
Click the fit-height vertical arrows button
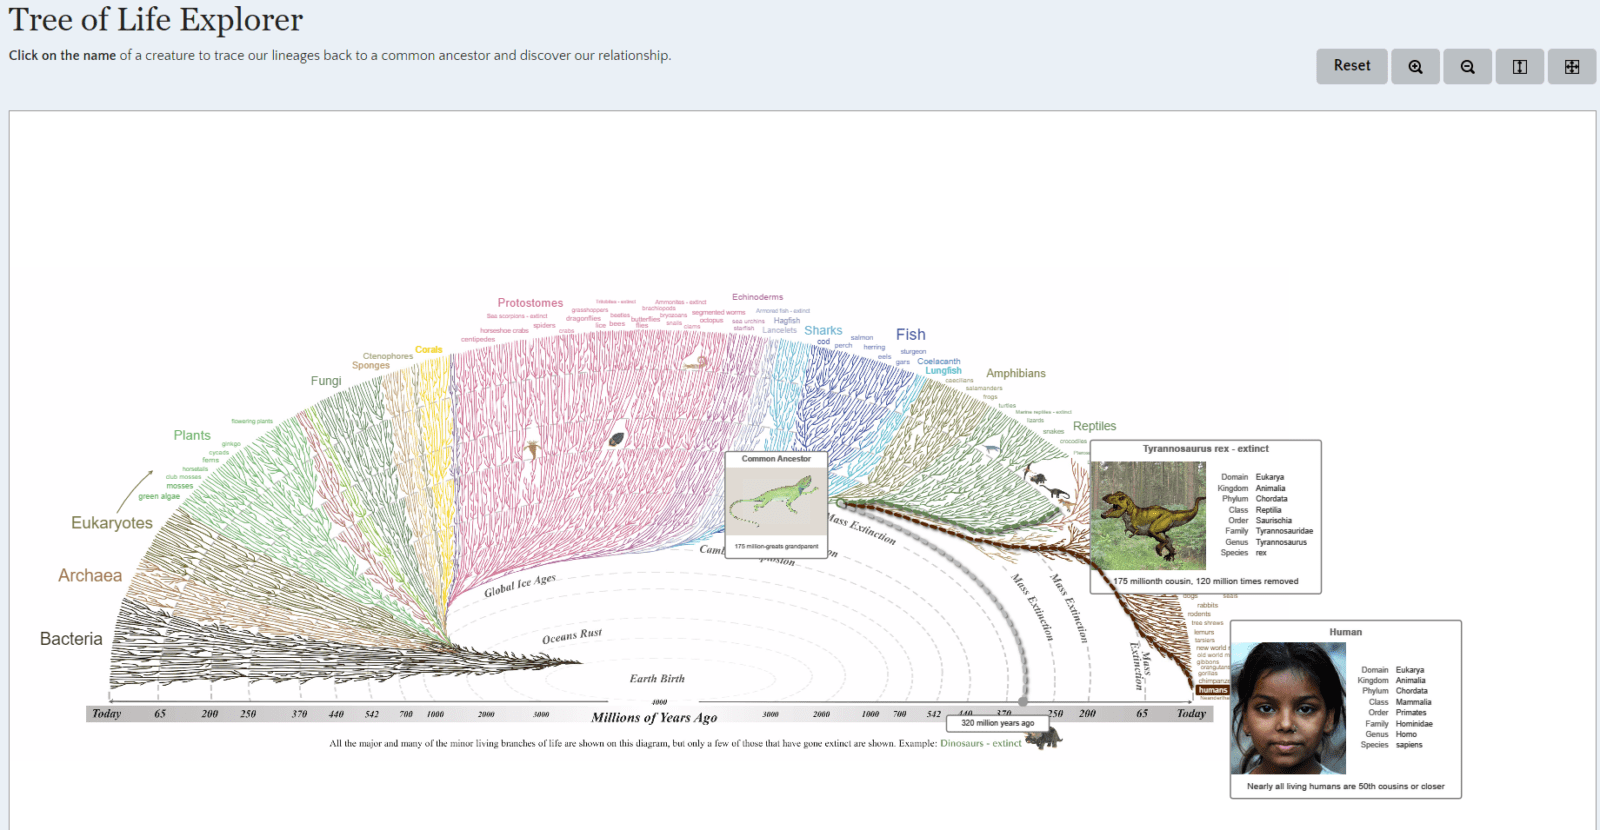[1519, 67]
